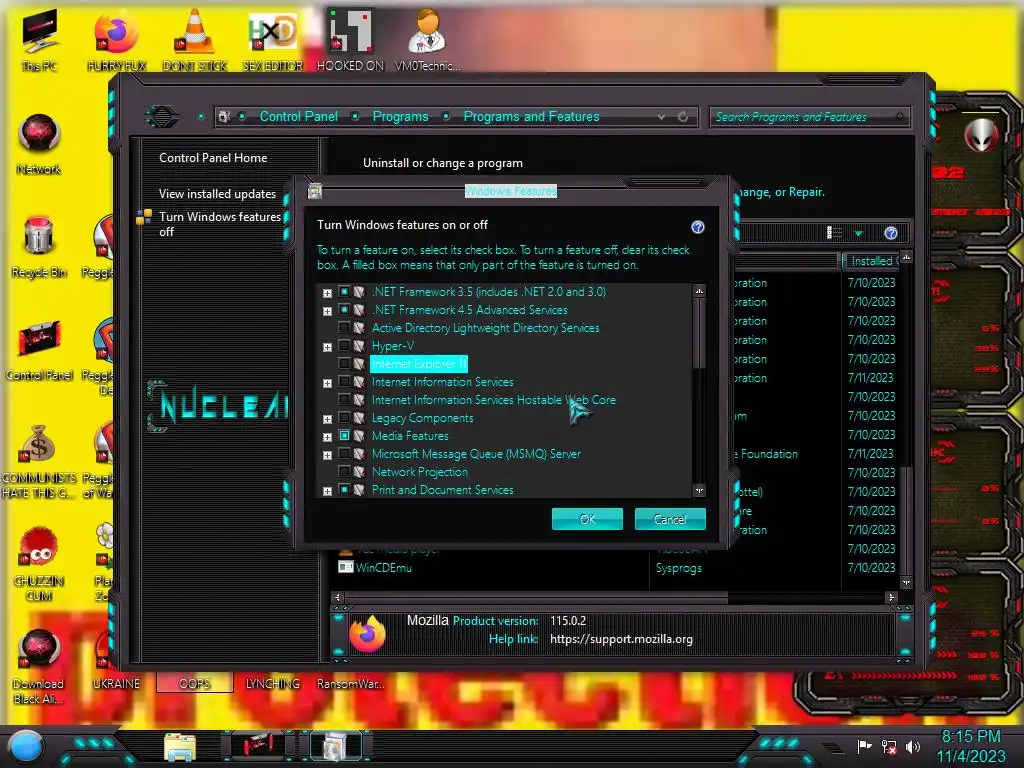Screen dimensions: 1024x768
Task: Click the network status tray icon
Action: click(x=889, y=746)
